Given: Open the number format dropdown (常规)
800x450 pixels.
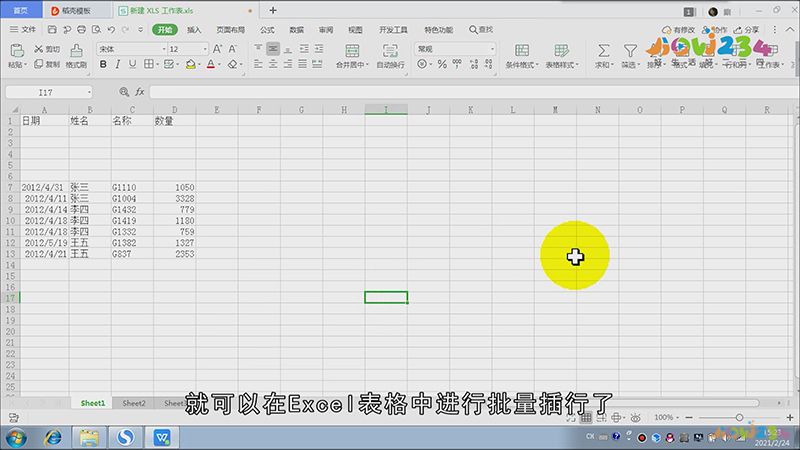Looking at the screenshot, I should click(x=492, y=49).
